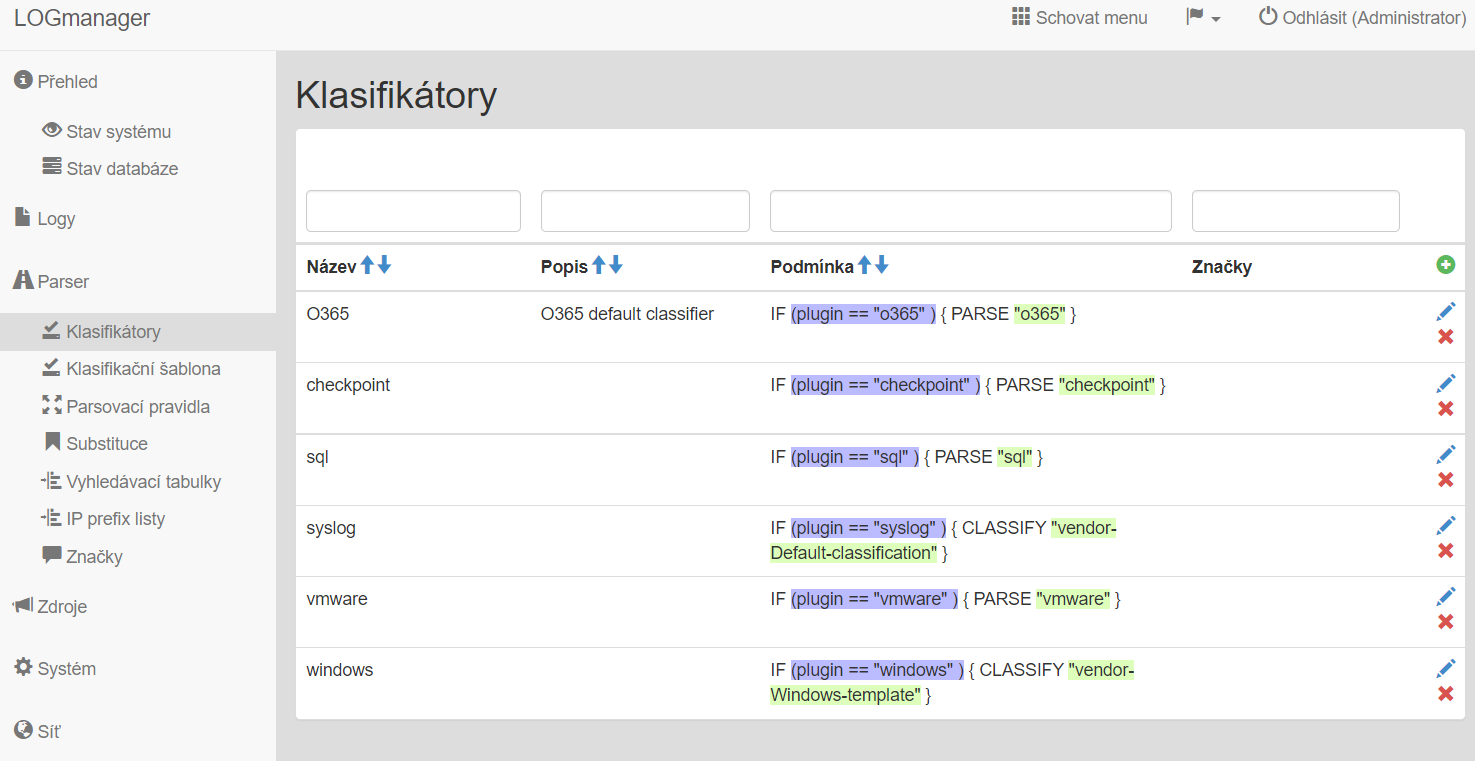The image size is (1475, 761).
Task: Hide menu via Schovat menu
Action: [x=1079, y=18]
